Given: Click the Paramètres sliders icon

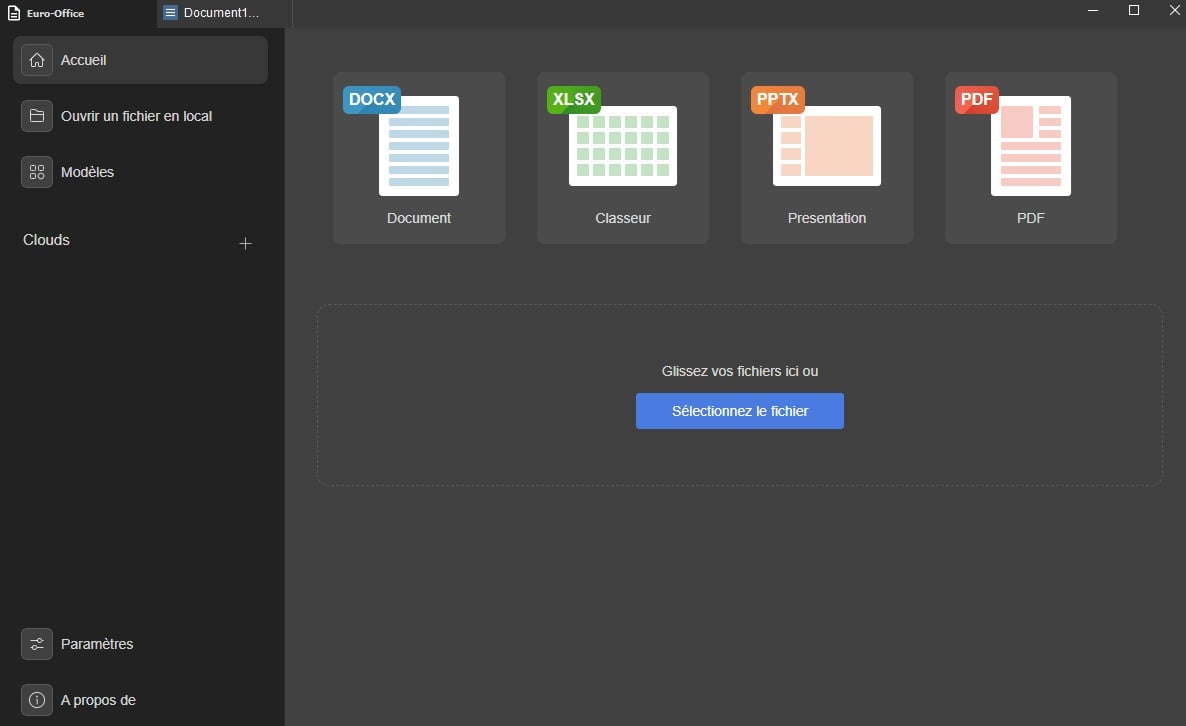Looking at the screenshot, I should [x=37, y=644].
